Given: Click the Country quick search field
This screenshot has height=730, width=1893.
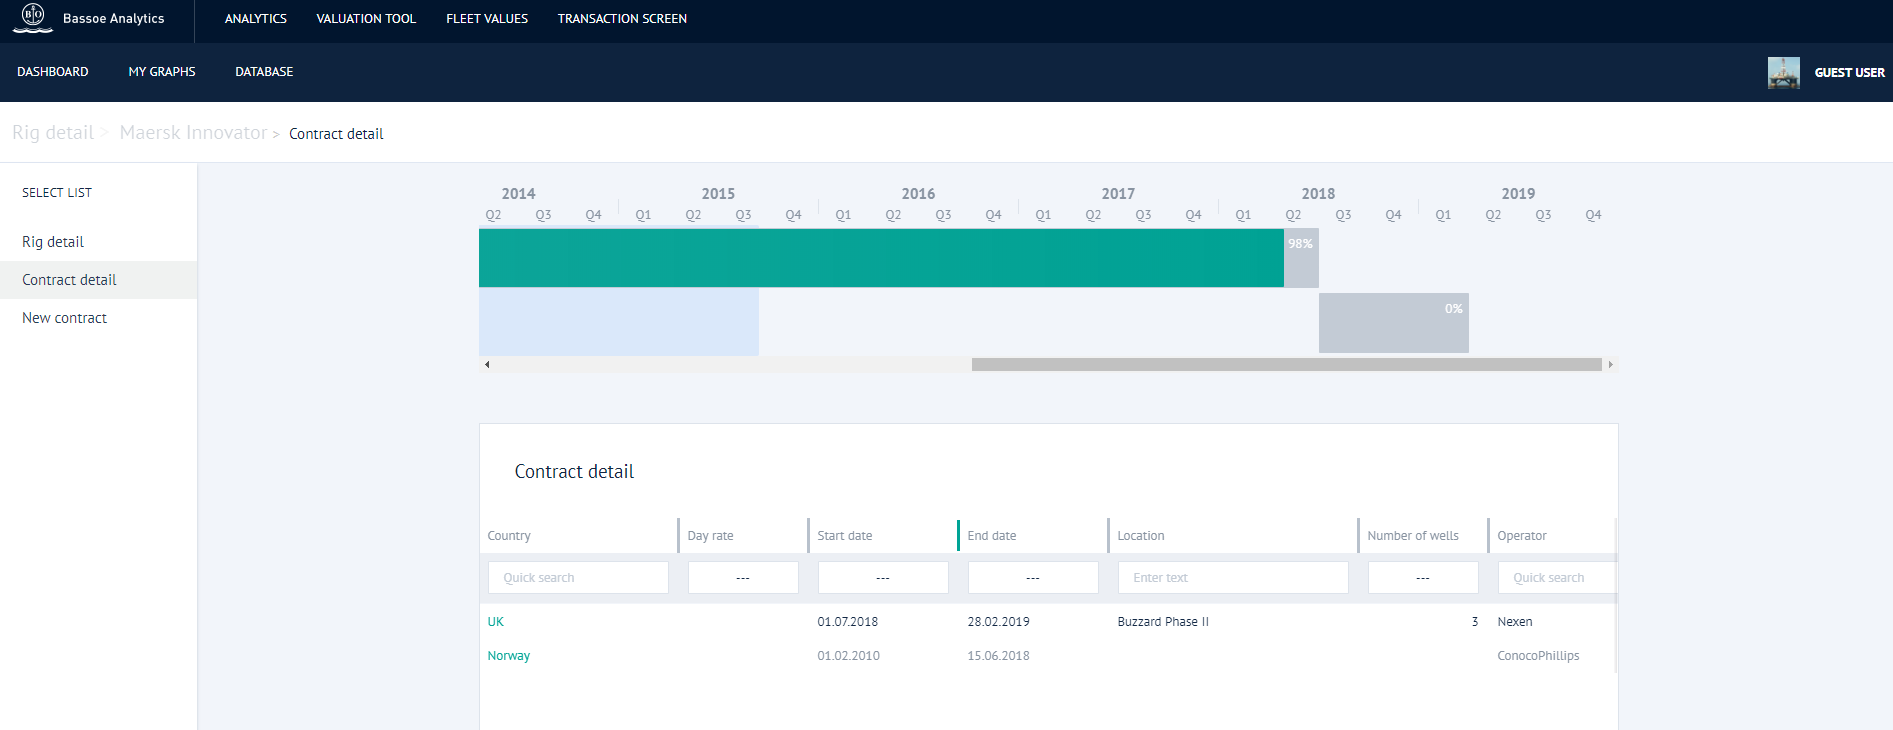Looking at the screenshot, I should [578, 578].
